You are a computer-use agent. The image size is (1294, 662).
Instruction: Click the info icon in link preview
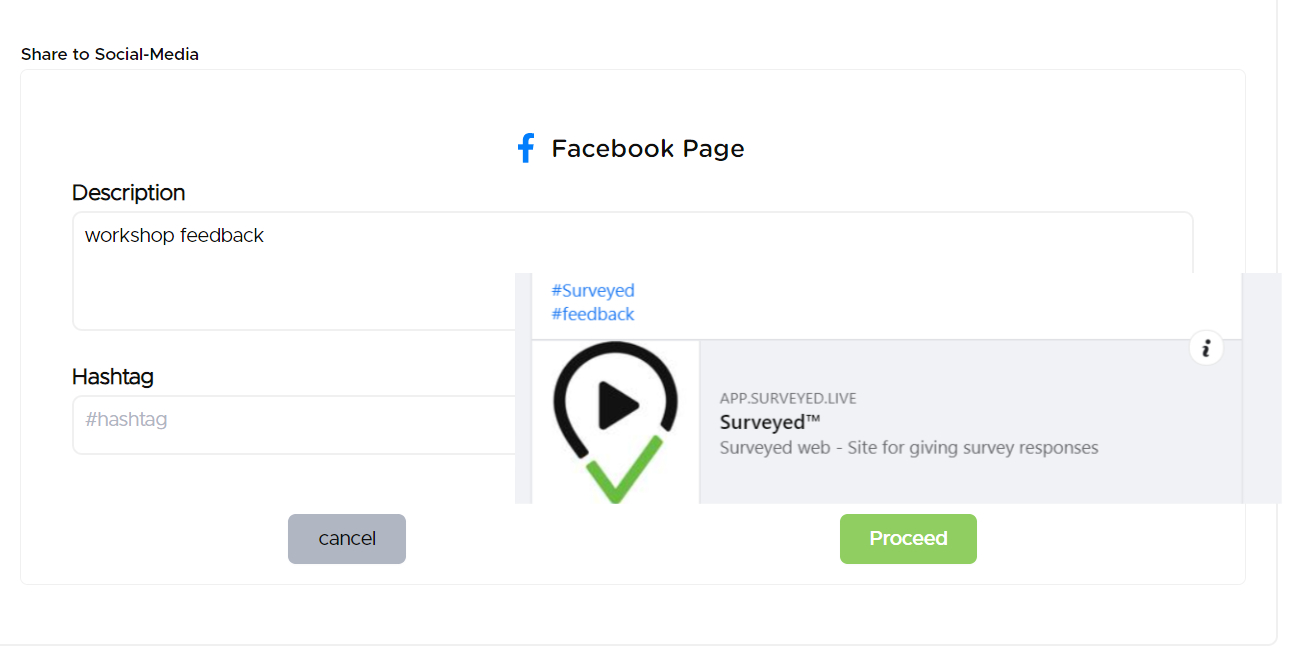click(1206, 348)
